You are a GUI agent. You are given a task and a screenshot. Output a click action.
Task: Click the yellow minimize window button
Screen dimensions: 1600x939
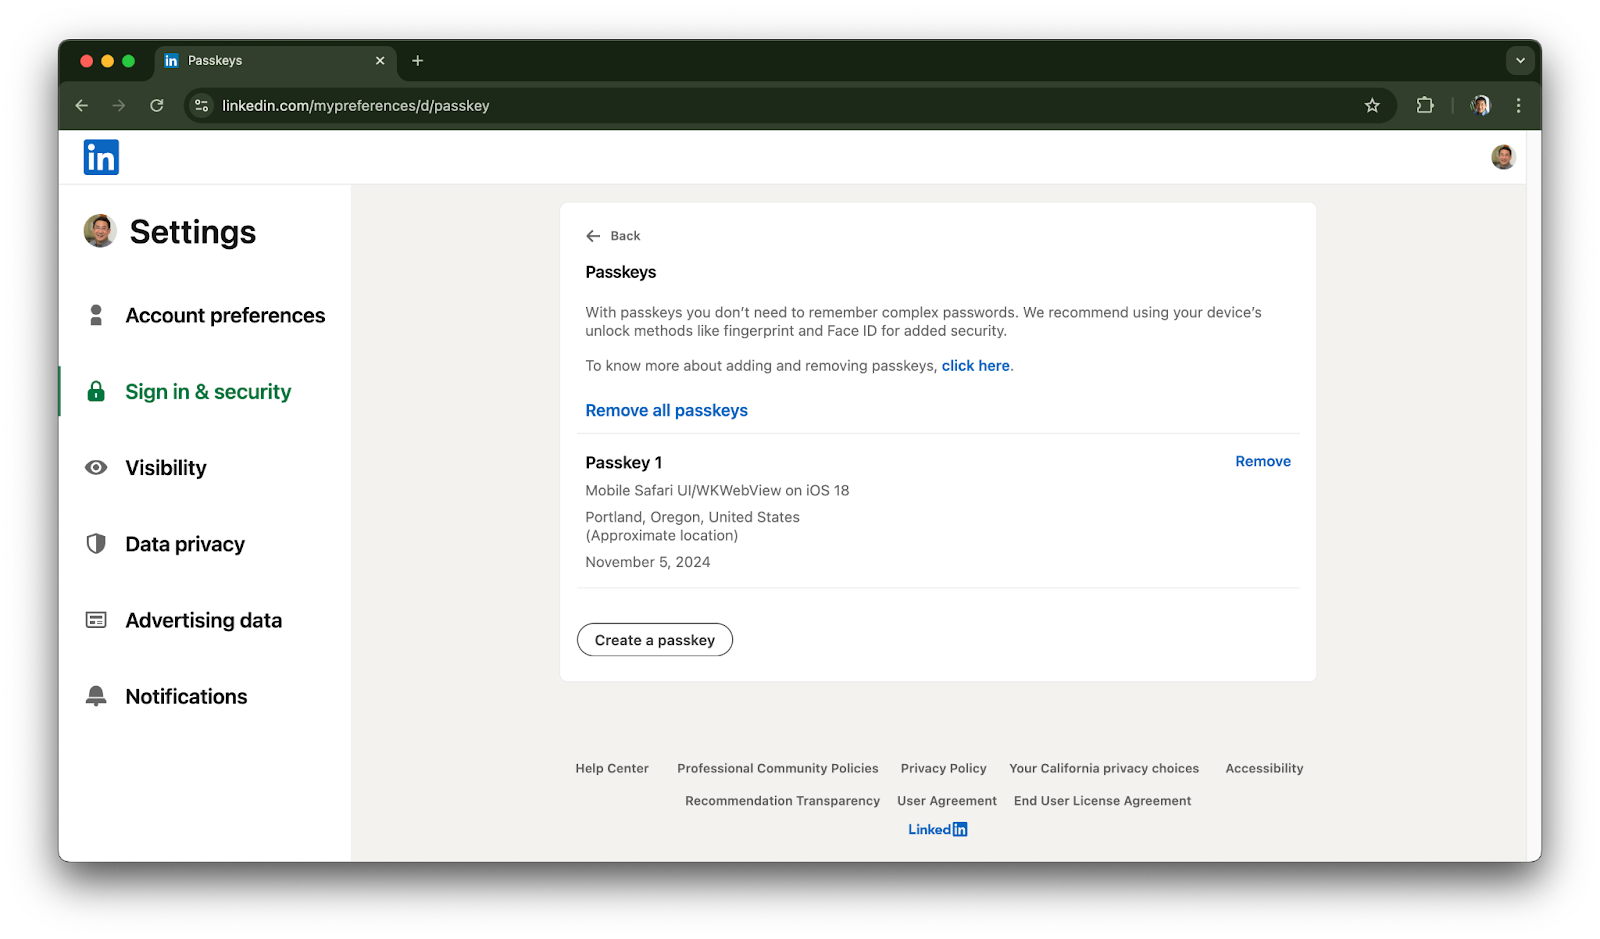(x=107, y=61)
